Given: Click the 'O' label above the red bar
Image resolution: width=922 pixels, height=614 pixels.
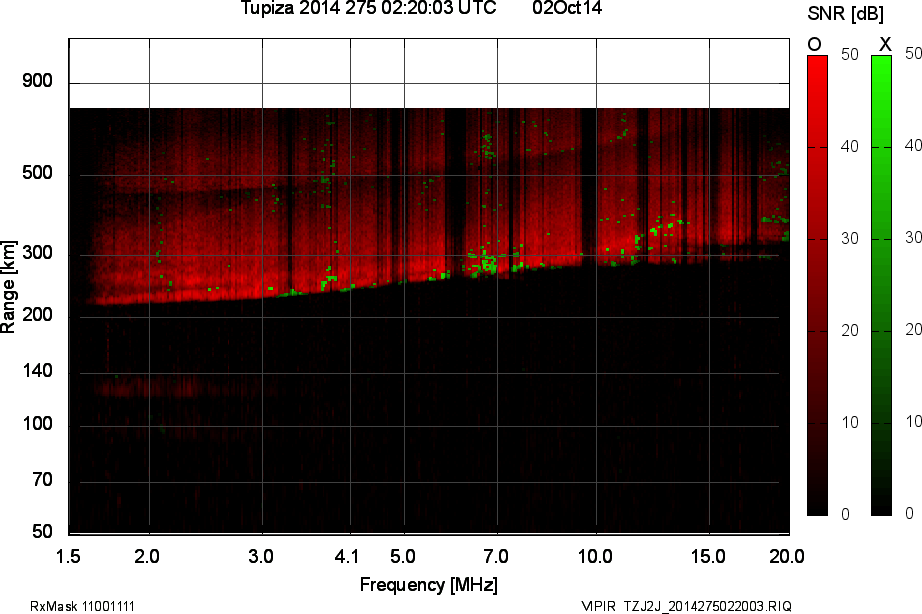Looking at the screenshot, I should [815, 44].
